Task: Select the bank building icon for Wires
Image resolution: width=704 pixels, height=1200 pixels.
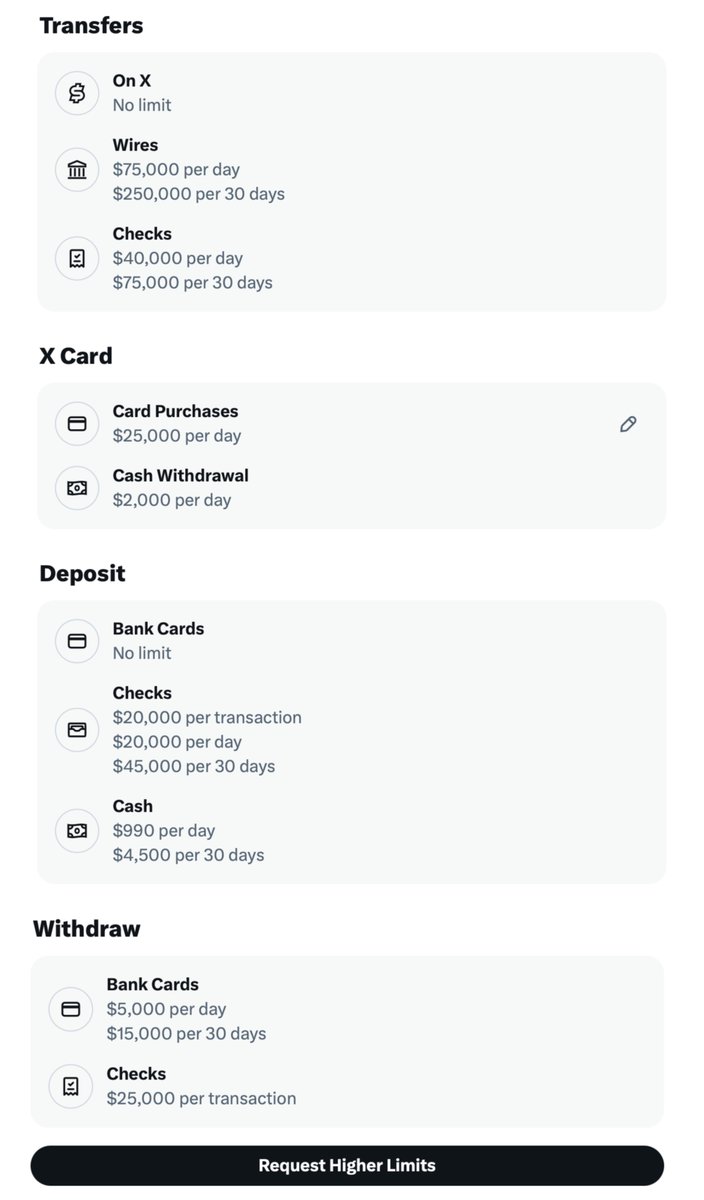Action: tap(77, 170)
